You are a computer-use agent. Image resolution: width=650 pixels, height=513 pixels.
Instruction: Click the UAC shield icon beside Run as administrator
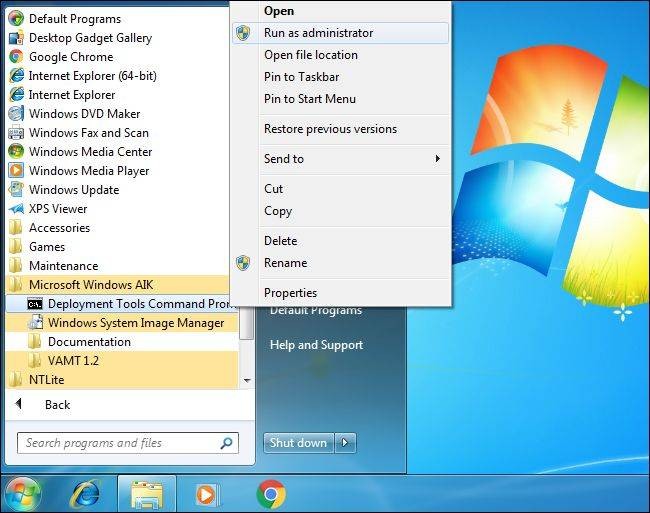pos(243,33)
